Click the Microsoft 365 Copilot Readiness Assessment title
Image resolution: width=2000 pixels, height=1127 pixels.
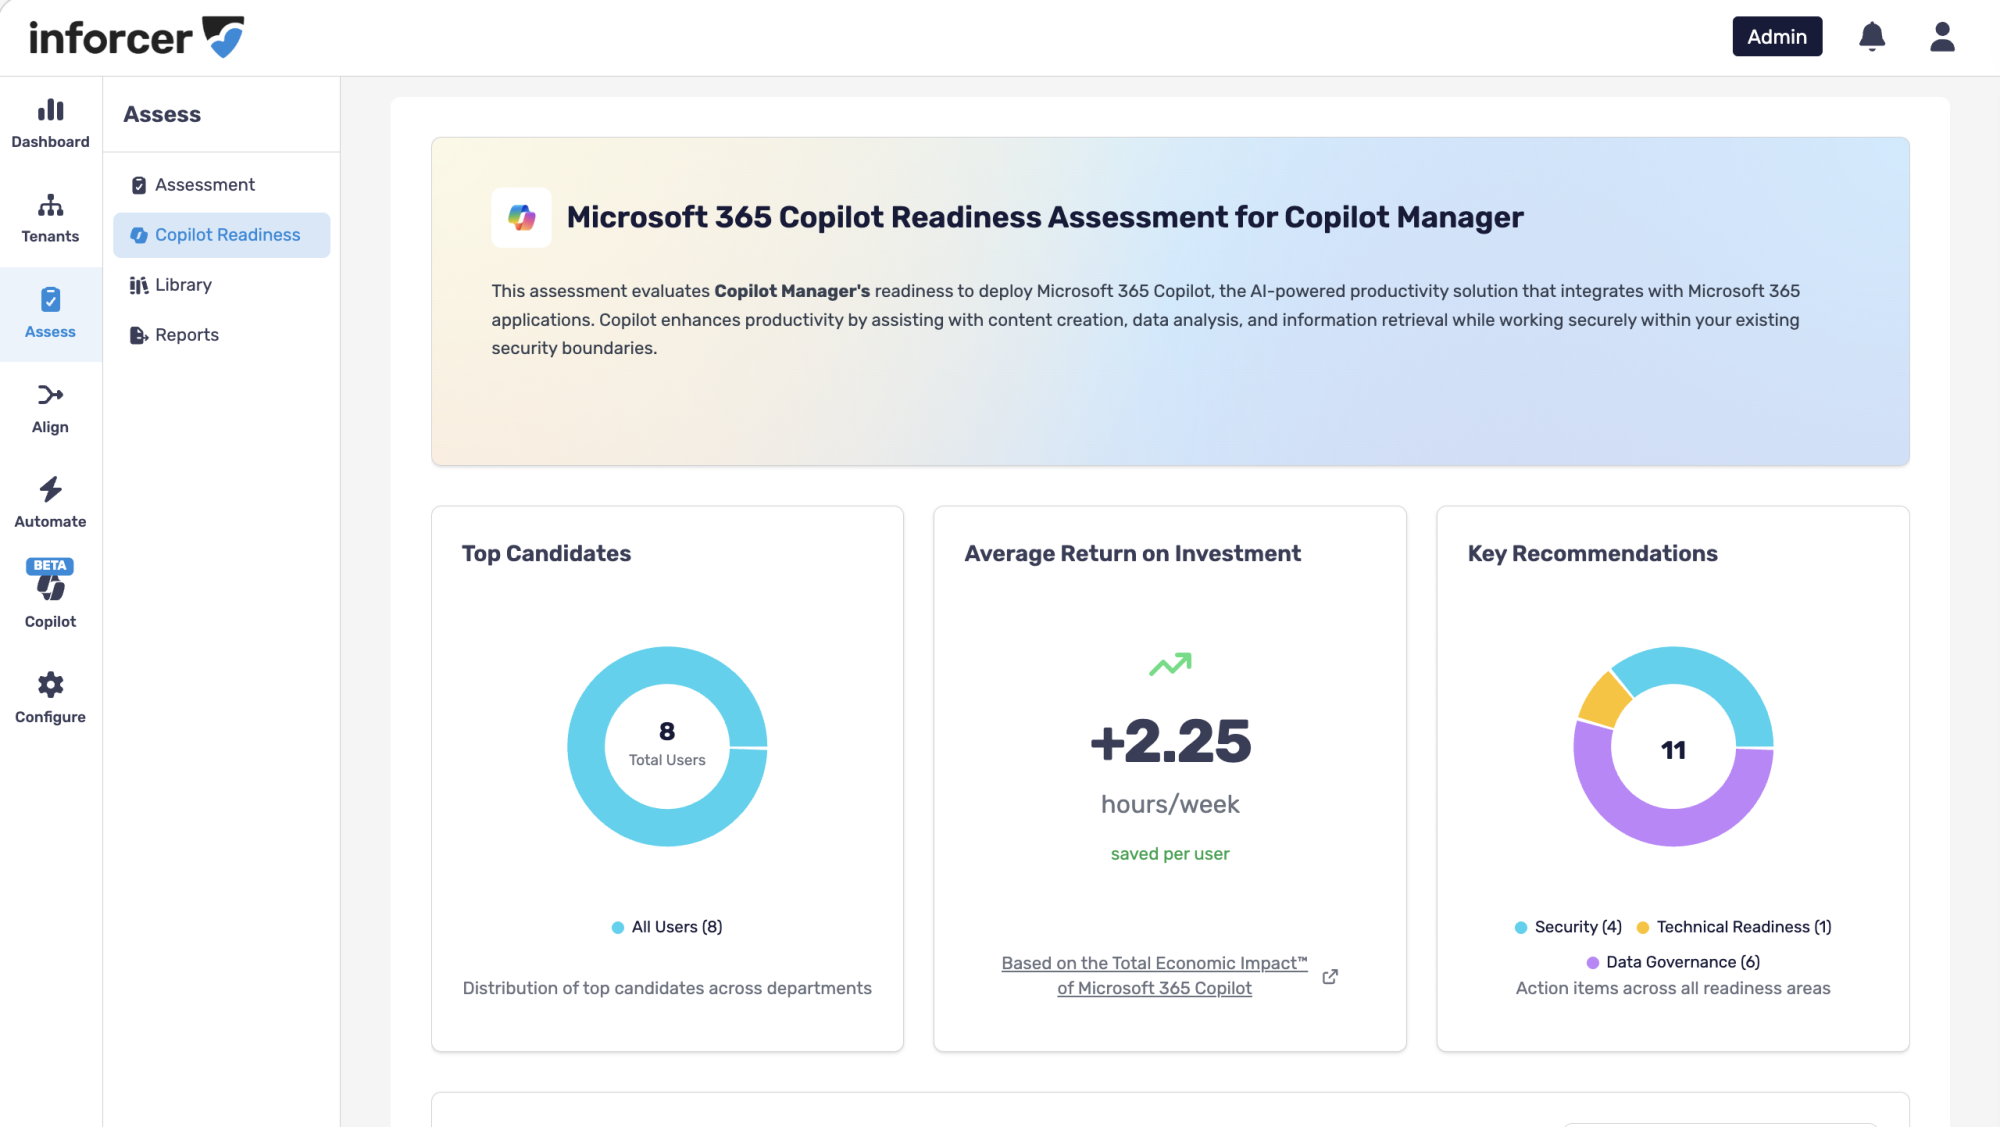tap(1045, 217)
